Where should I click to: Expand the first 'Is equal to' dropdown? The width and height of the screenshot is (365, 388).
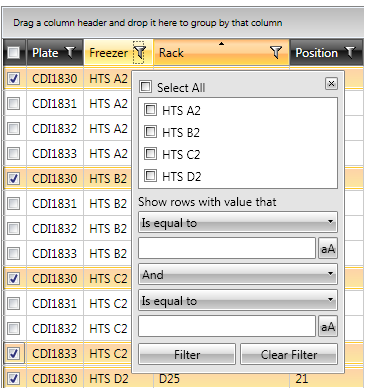(x=238, y=222)
